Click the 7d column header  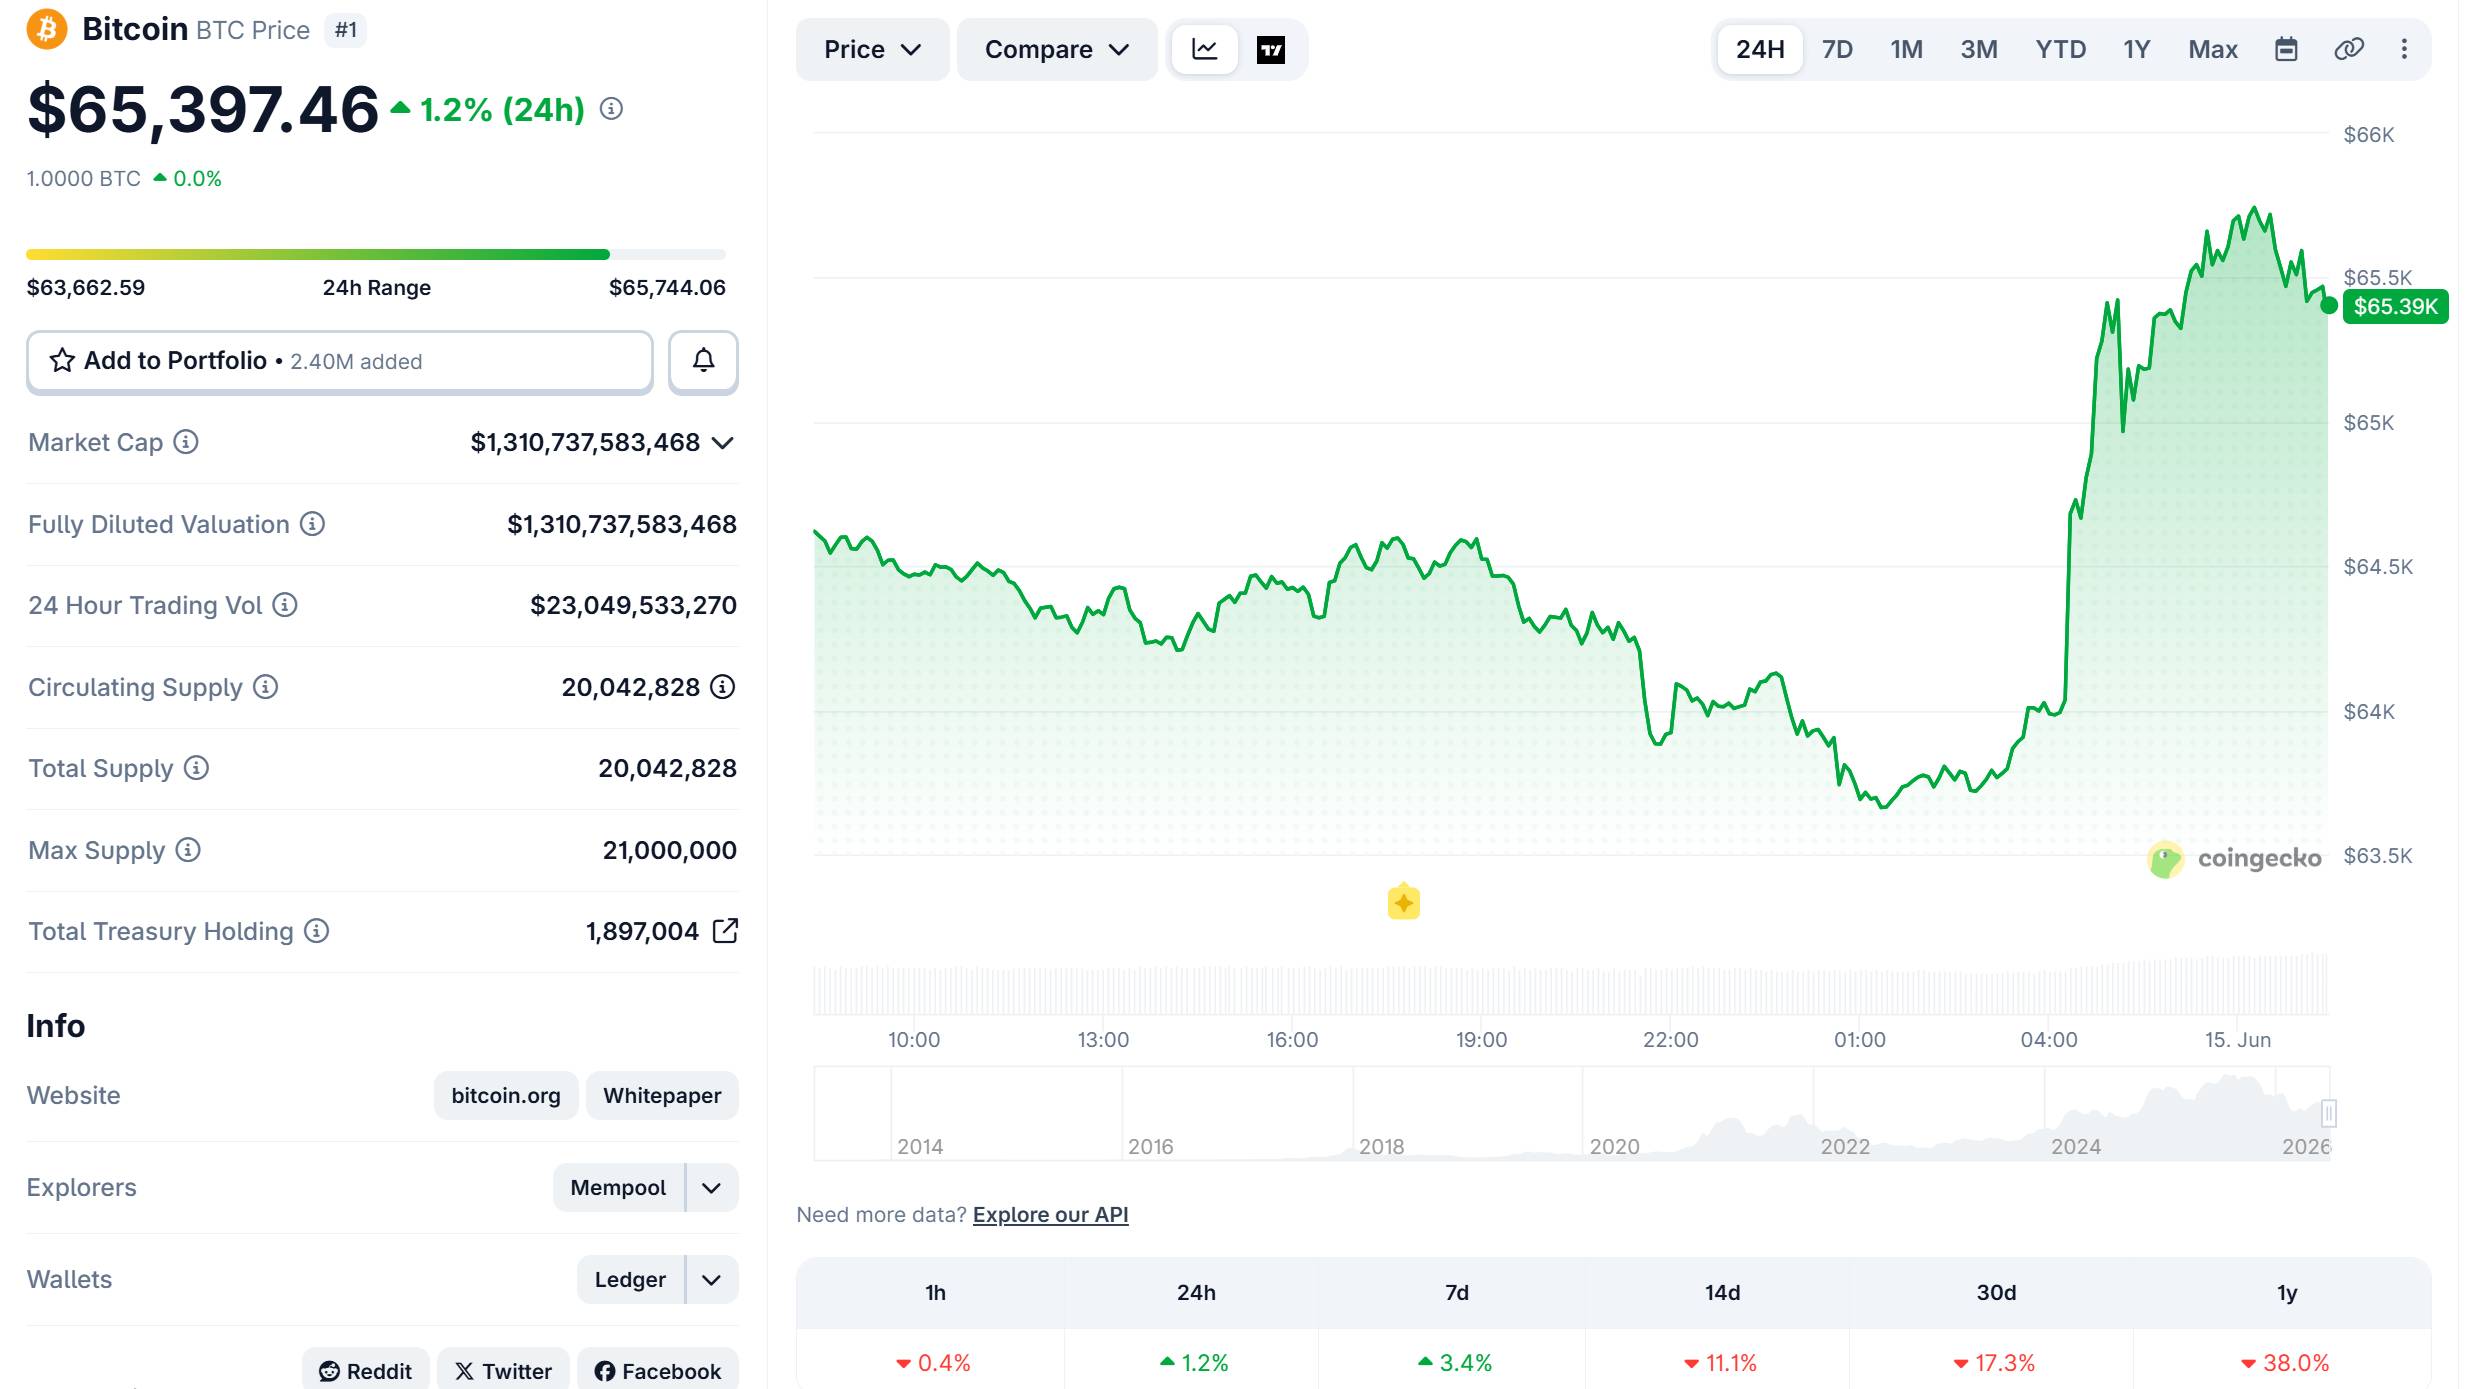point(1457,1293)
